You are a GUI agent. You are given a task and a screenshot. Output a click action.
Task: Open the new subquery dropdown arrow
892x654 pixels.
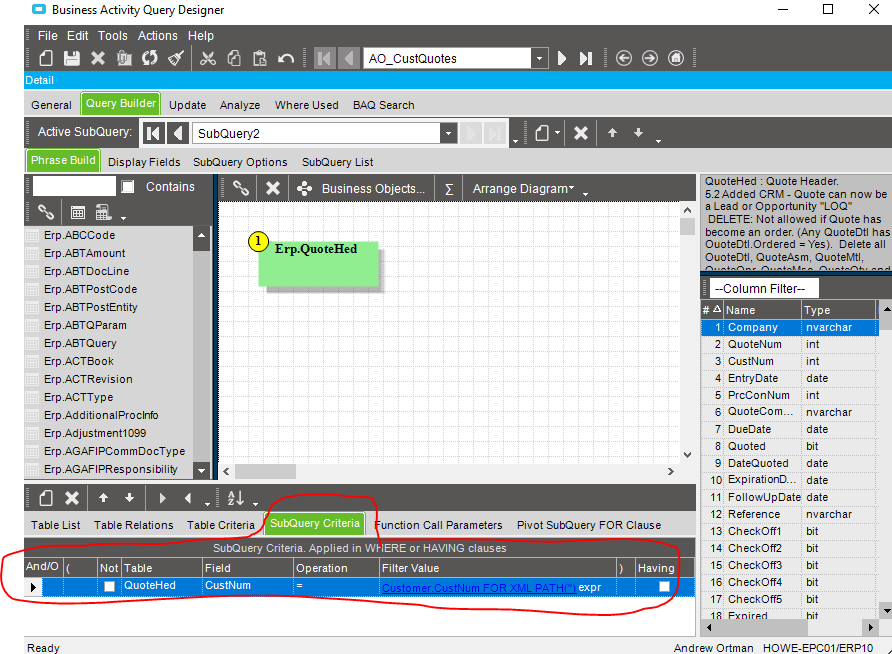[558, 133]
